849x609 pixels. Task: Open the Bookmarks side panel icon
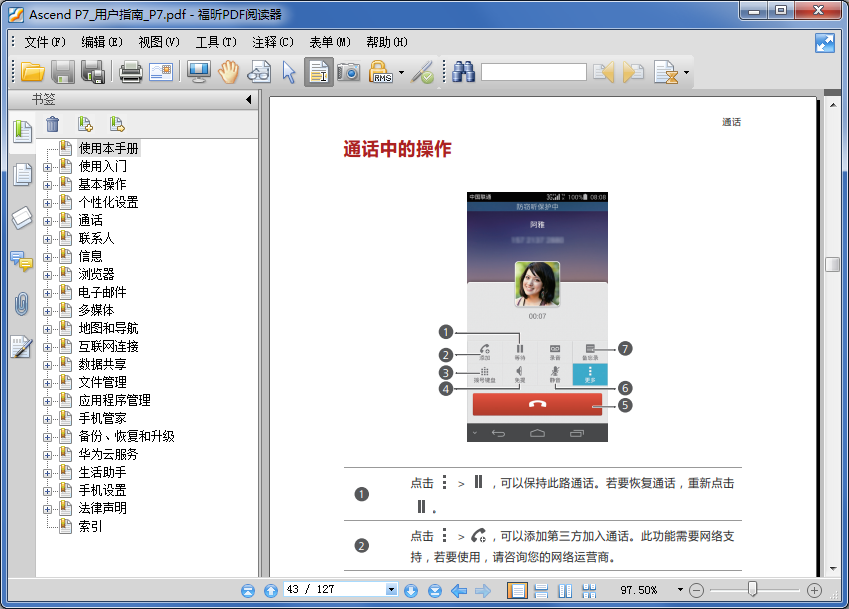(x=22, y=132)
